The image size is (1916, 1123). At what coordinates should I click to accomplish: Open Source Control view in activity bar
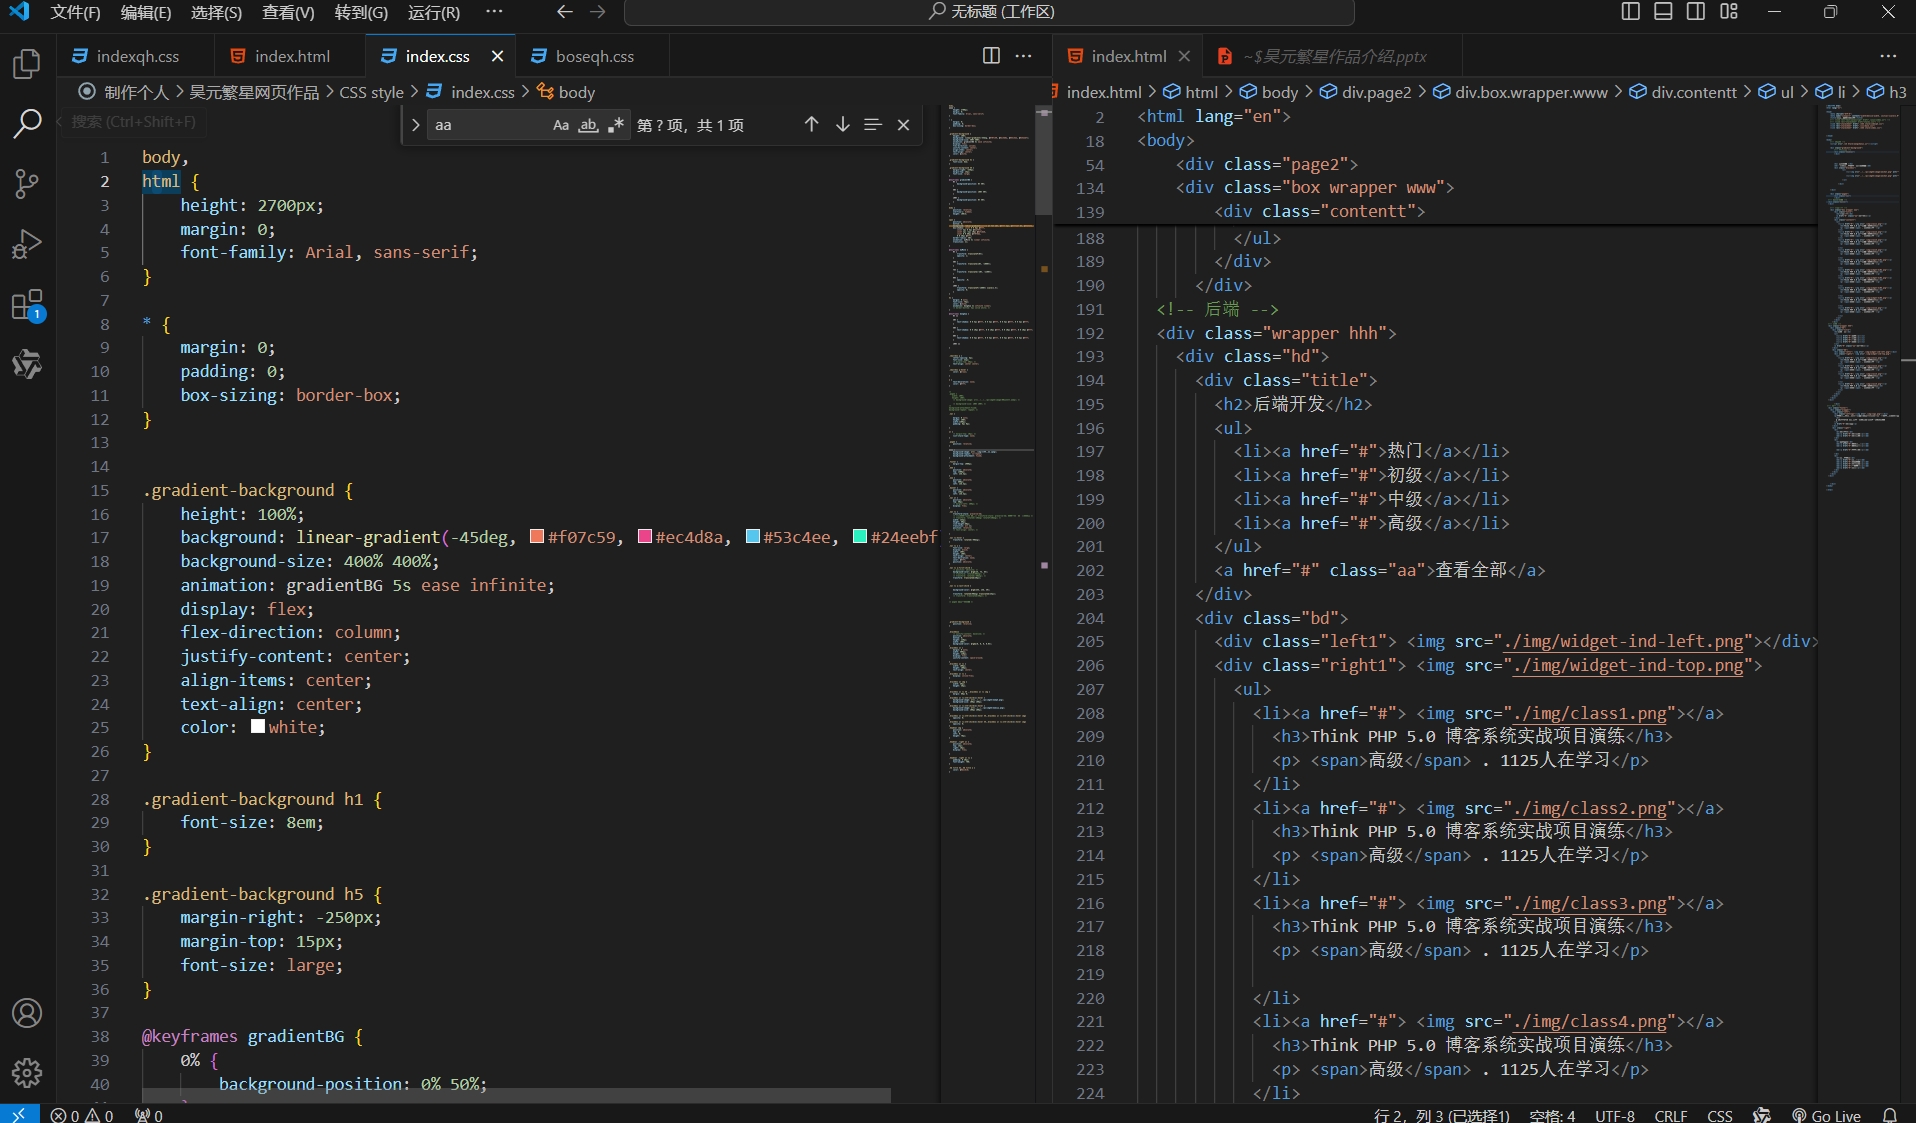(x=27, y=184)
